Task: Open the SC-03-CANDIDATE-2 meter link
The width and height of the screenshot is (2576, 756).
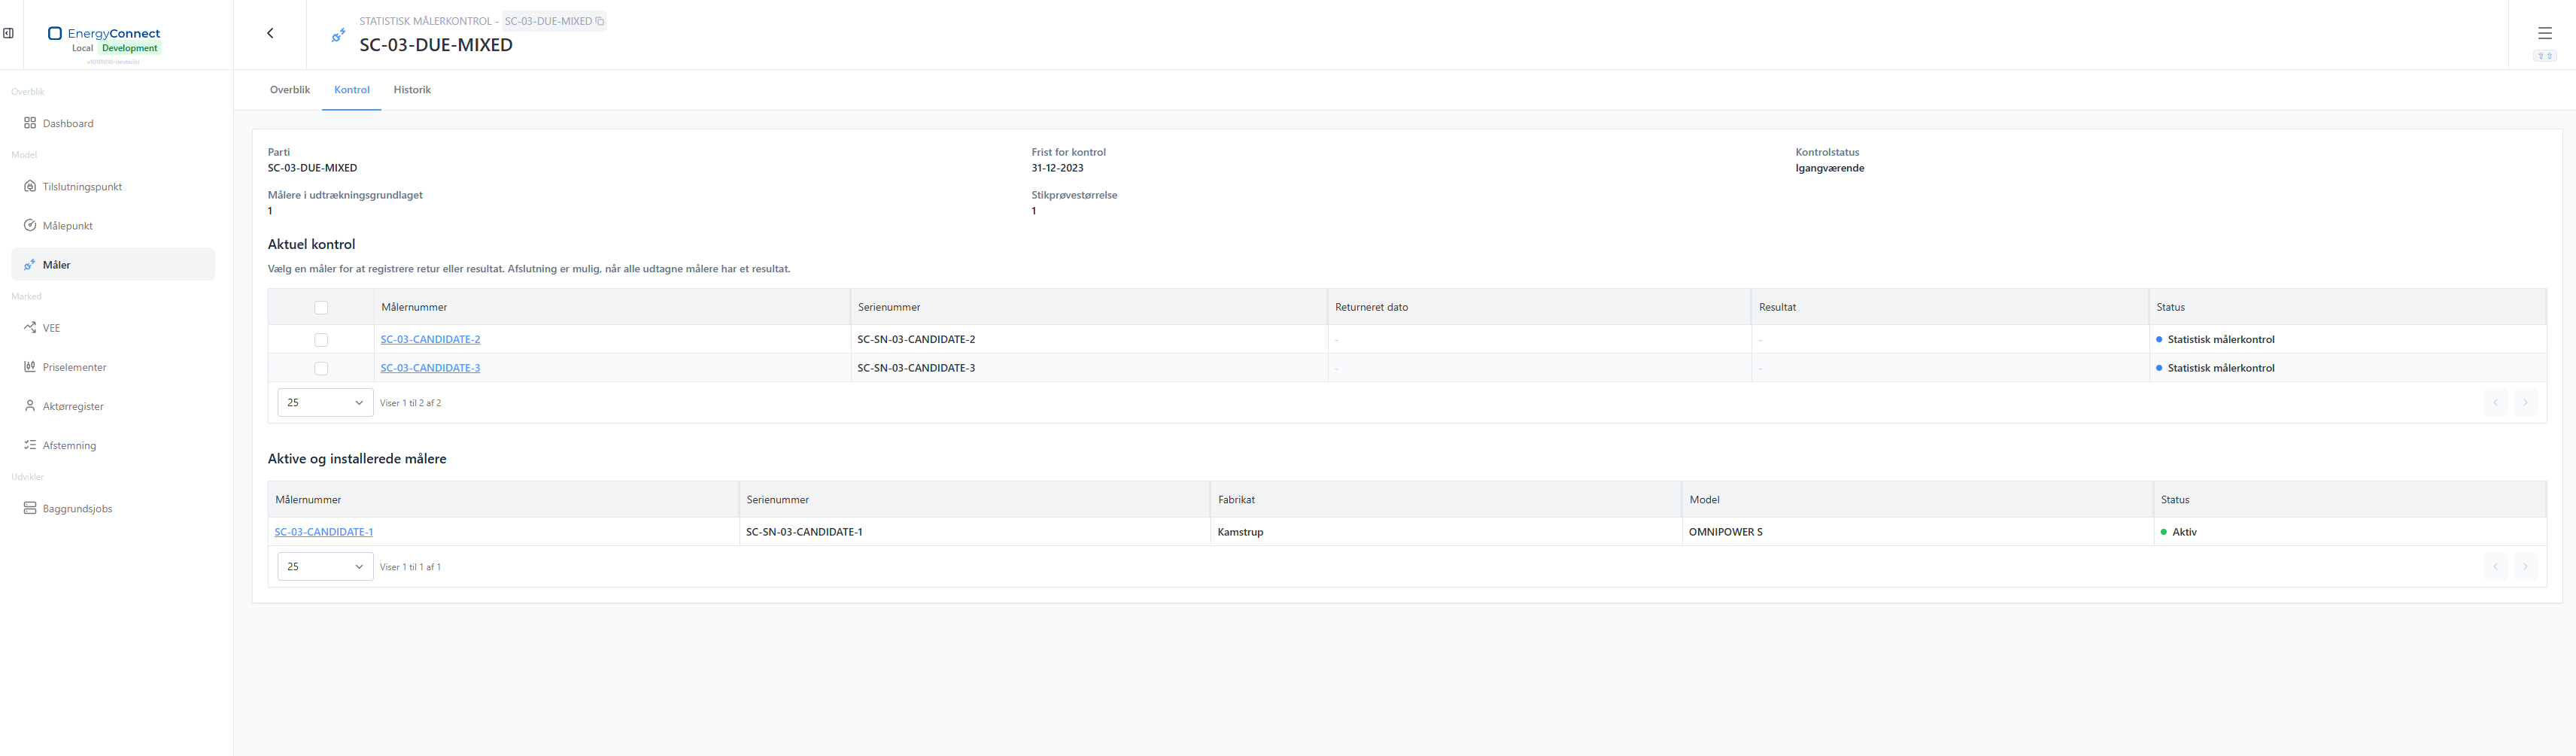Action: (x=430, y=339)
